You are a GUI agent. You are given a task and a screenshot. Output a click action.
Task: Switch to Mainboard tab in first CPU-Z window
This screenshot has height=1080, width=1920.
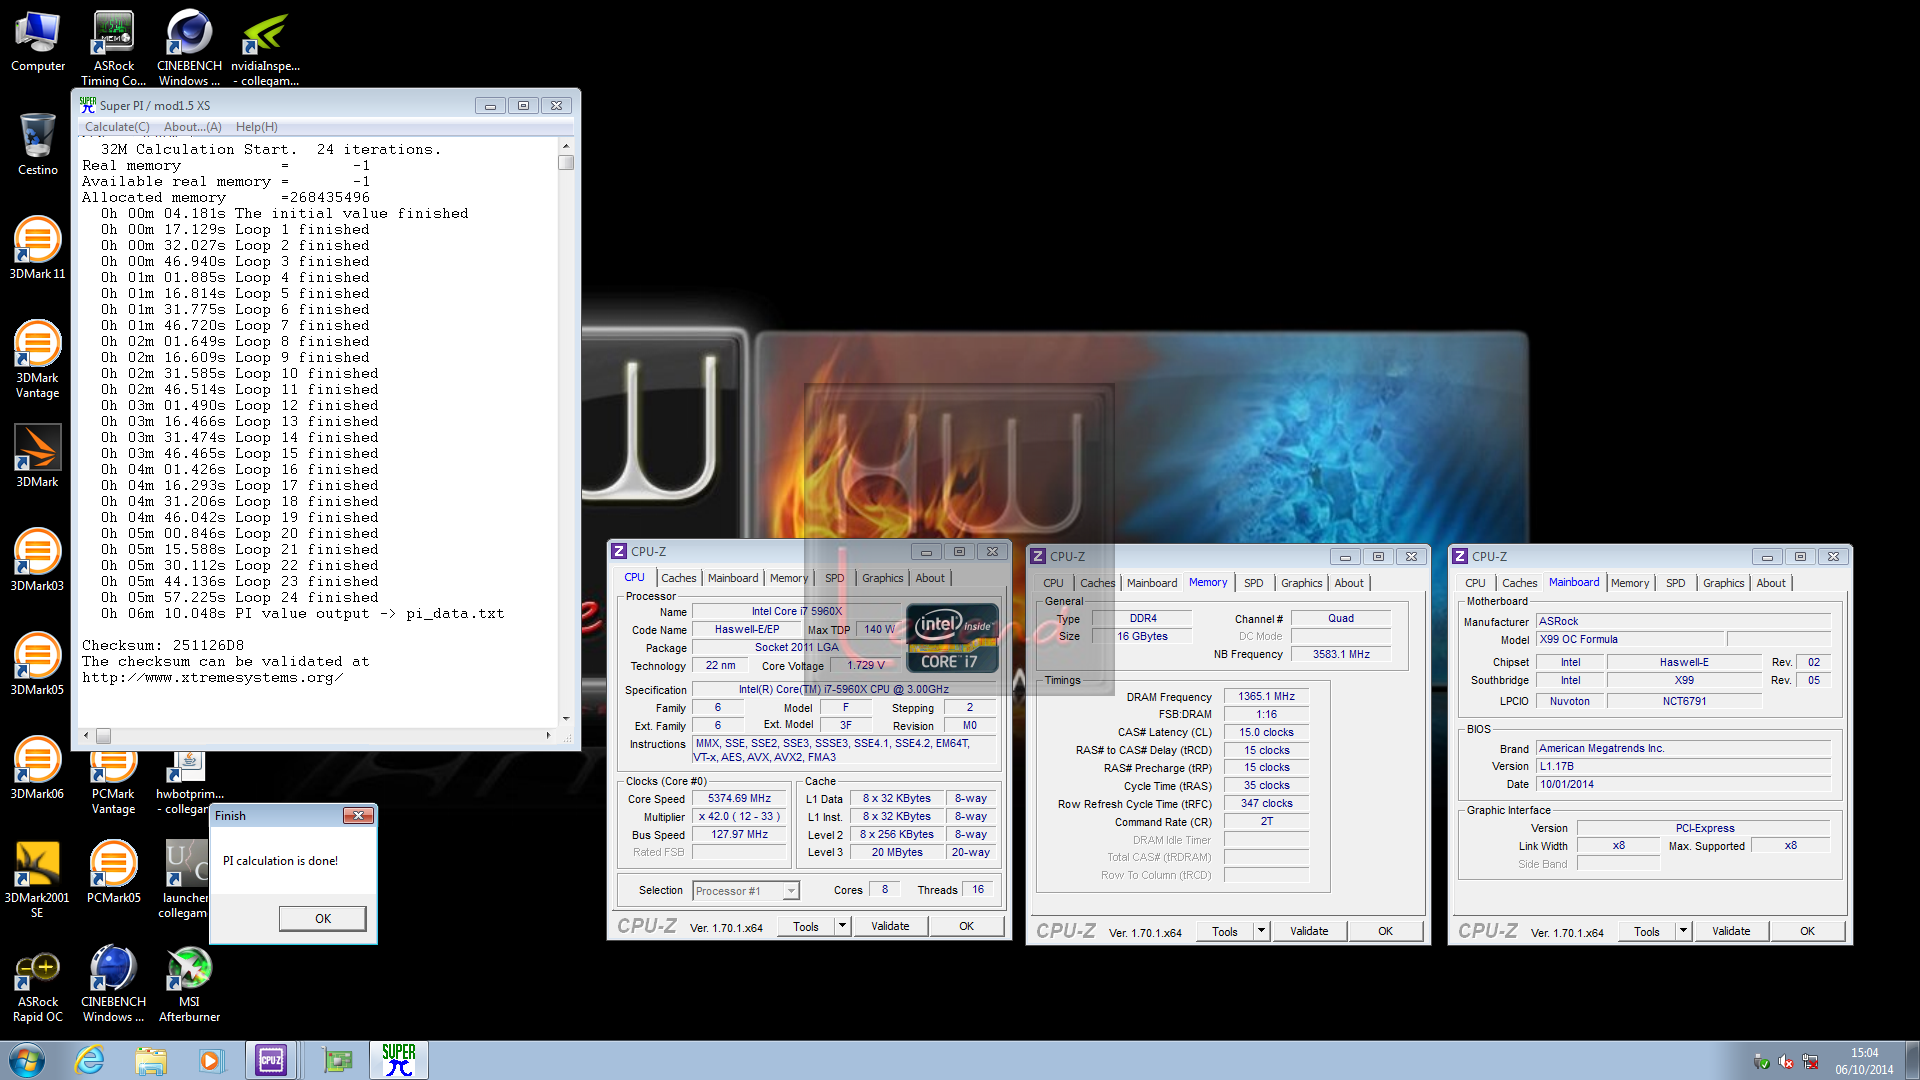[733, 578]
